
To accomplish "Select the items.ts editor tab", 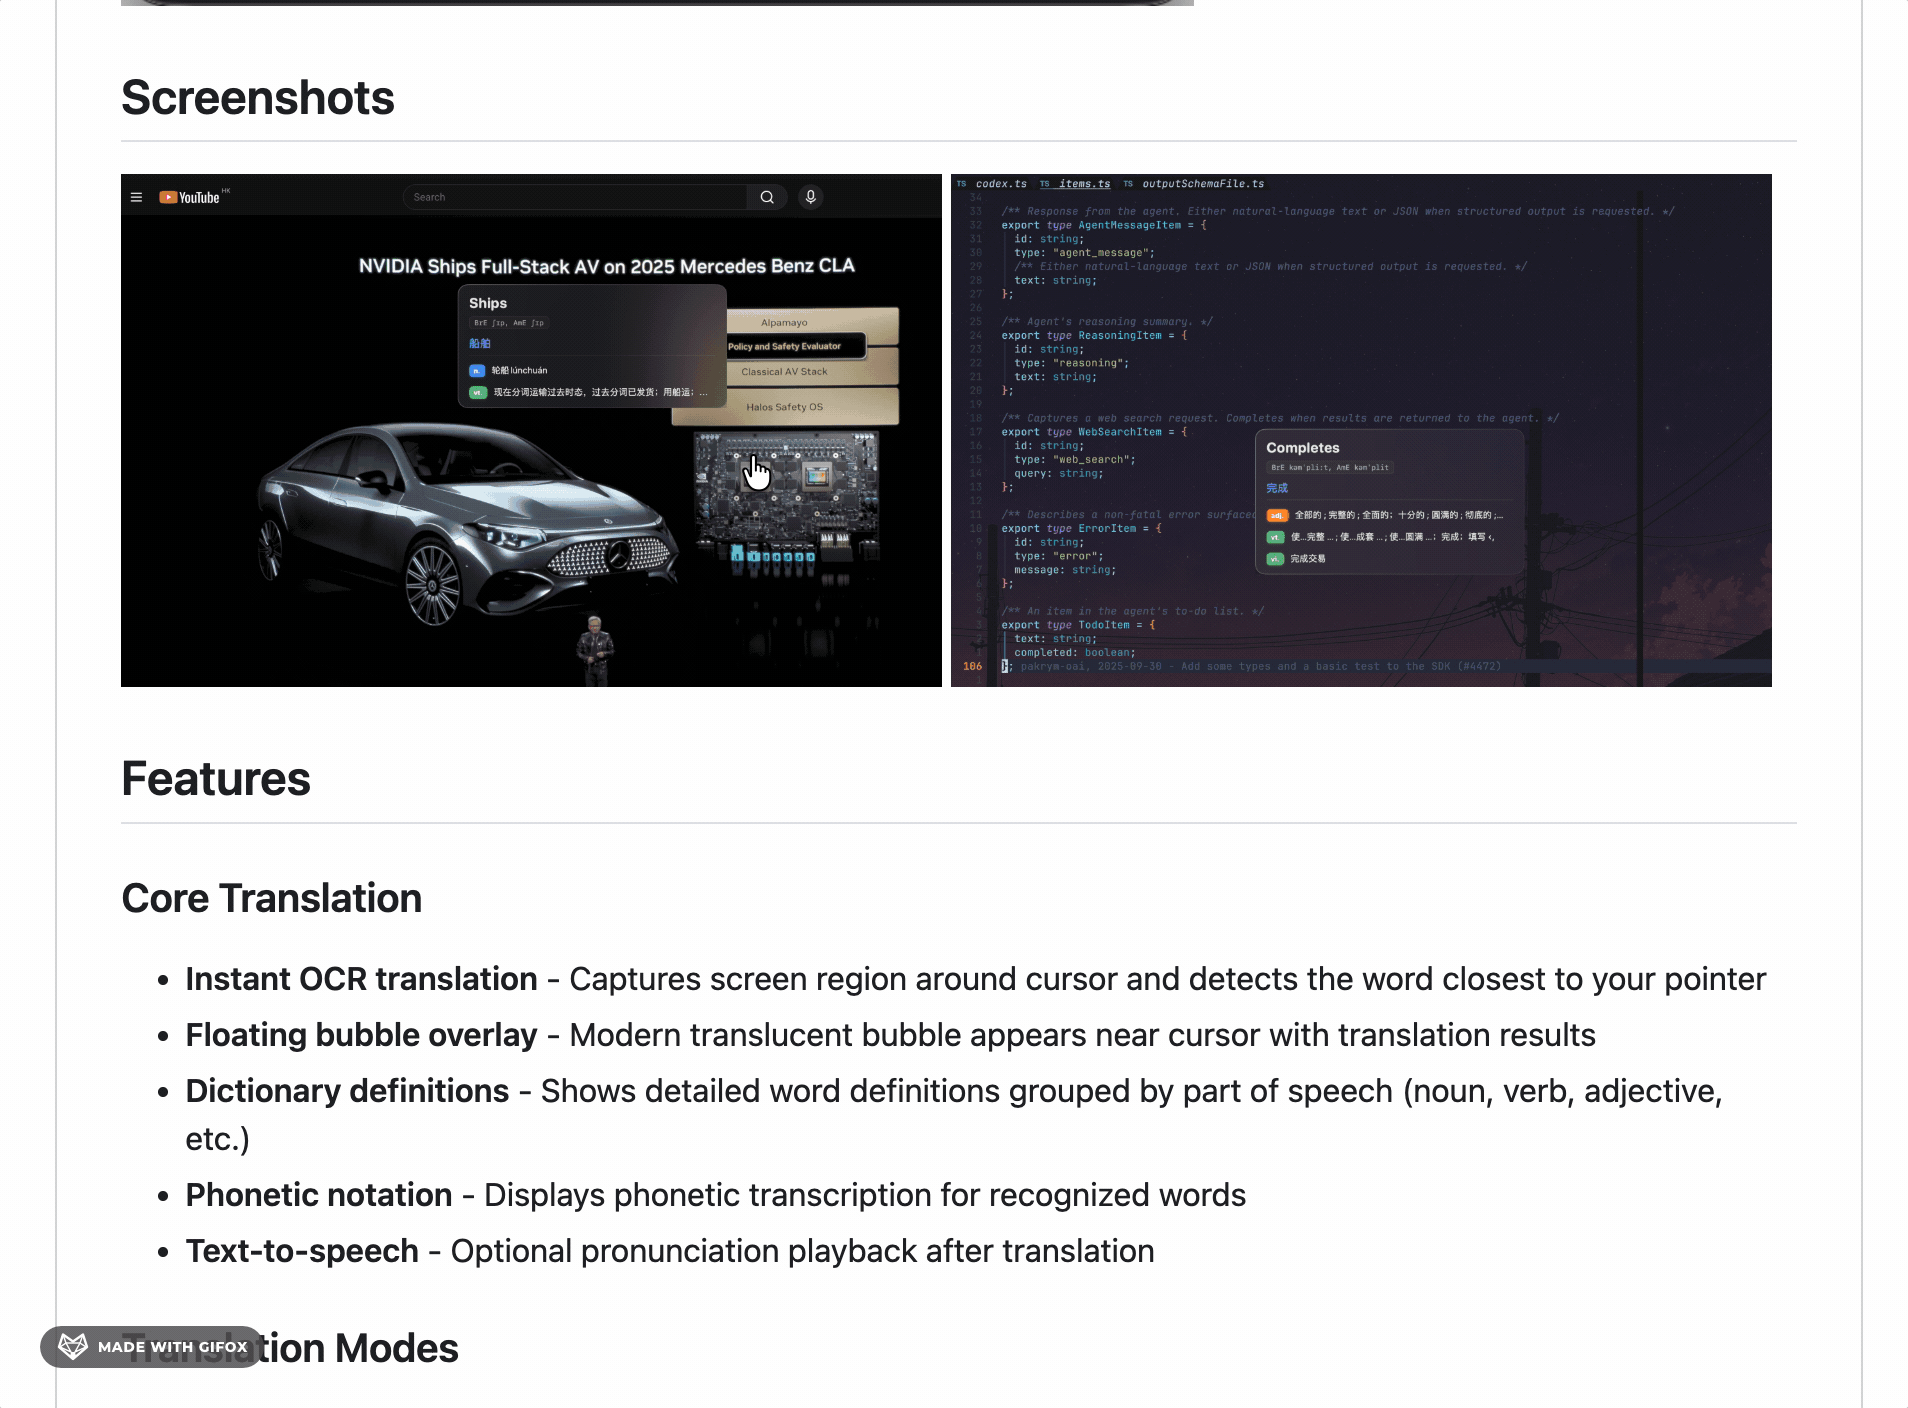I will coord(1084,184).
